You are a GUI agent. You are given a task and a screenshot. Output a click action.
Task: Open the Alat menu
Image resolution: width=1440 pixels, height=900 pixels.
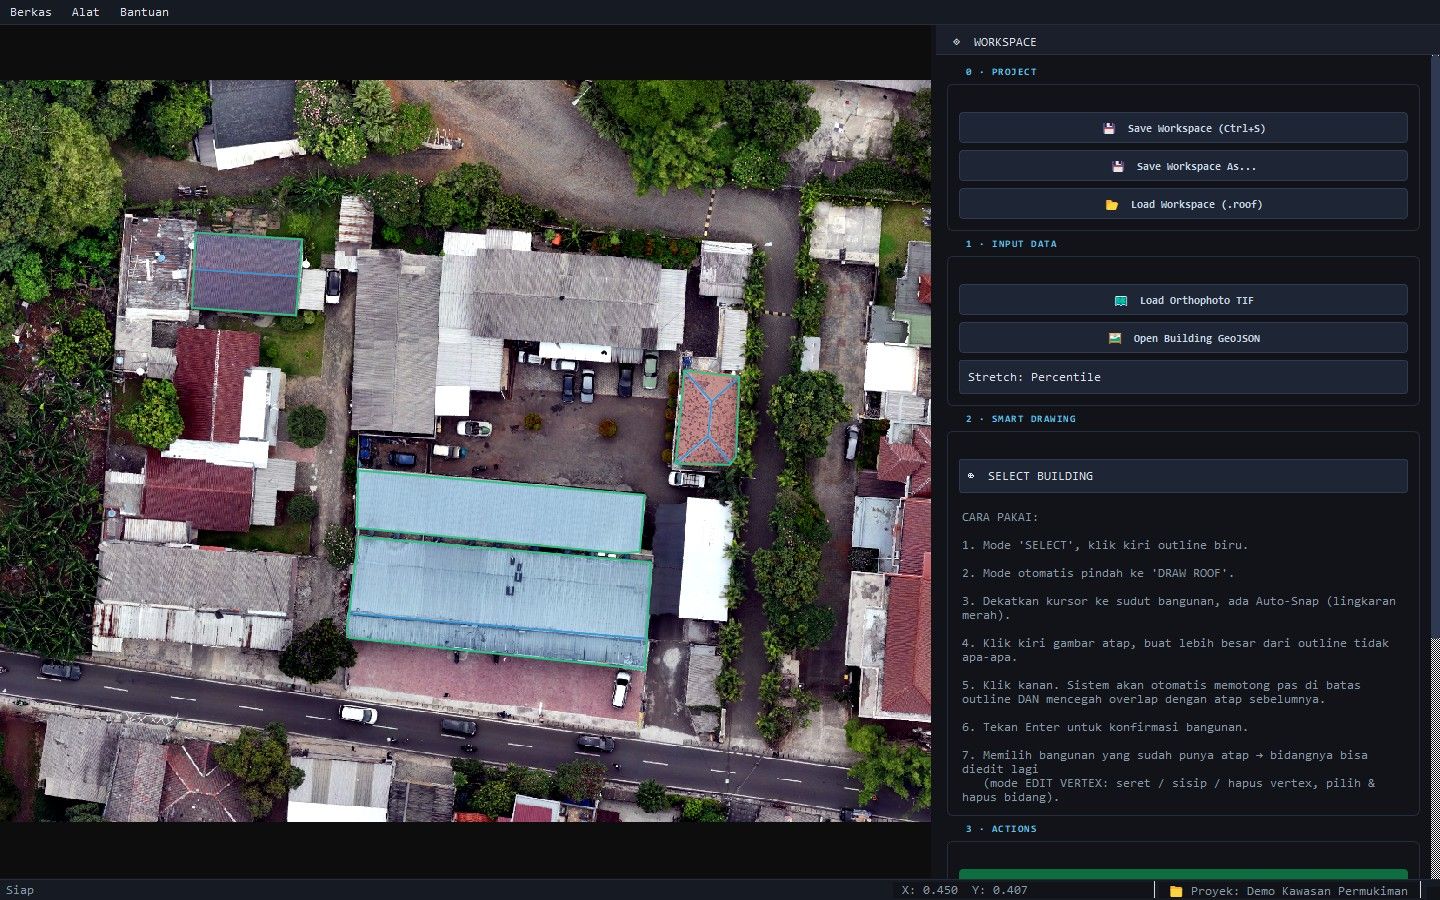86,12
